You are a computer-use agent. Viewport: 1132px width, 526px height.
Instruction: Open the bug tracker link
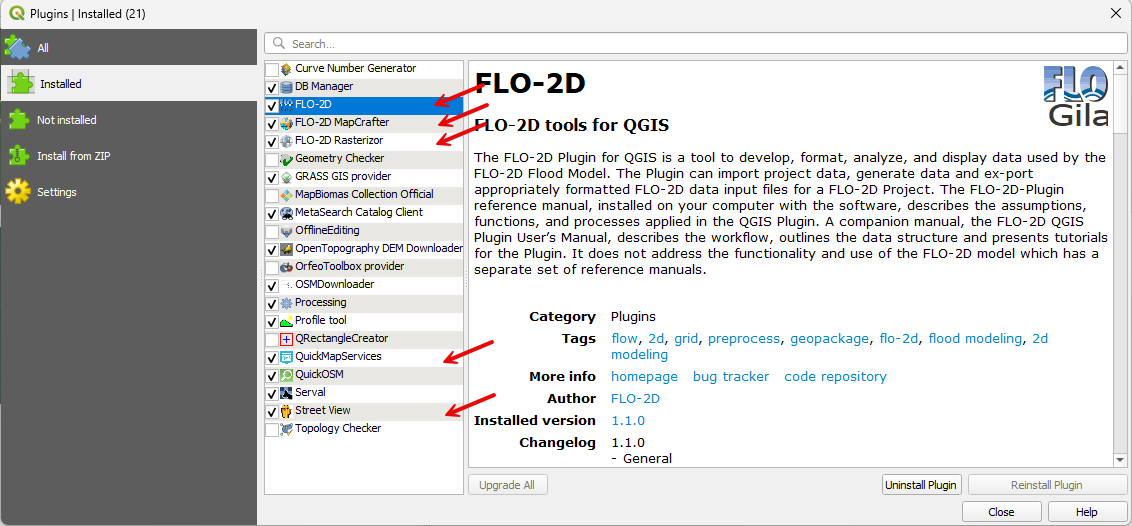(731, 377)
